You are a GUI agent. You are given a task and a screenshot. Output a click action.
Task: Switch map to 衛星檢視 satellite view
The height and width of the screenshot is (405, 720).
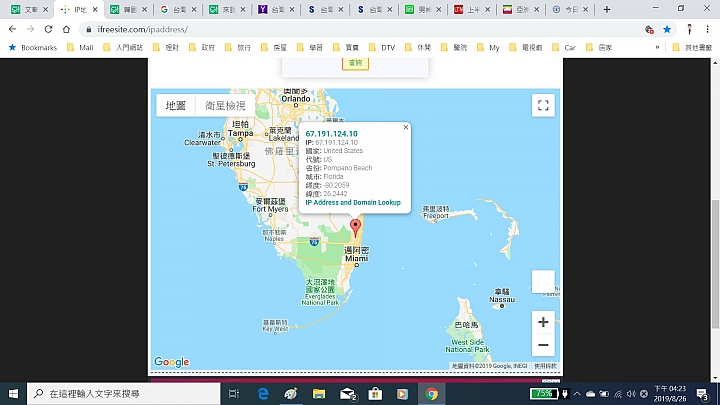(225, 106)
